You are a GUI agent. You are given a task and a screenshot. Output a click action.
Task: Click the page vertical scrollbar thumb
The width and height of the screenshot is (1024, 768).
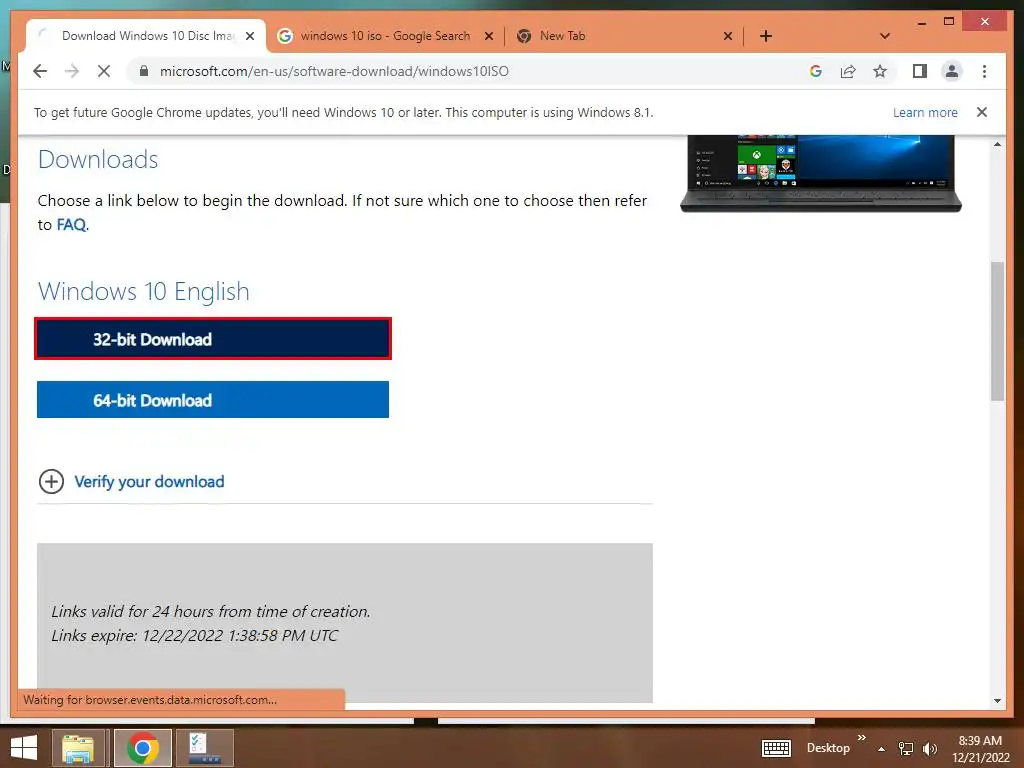coord(997,331)
